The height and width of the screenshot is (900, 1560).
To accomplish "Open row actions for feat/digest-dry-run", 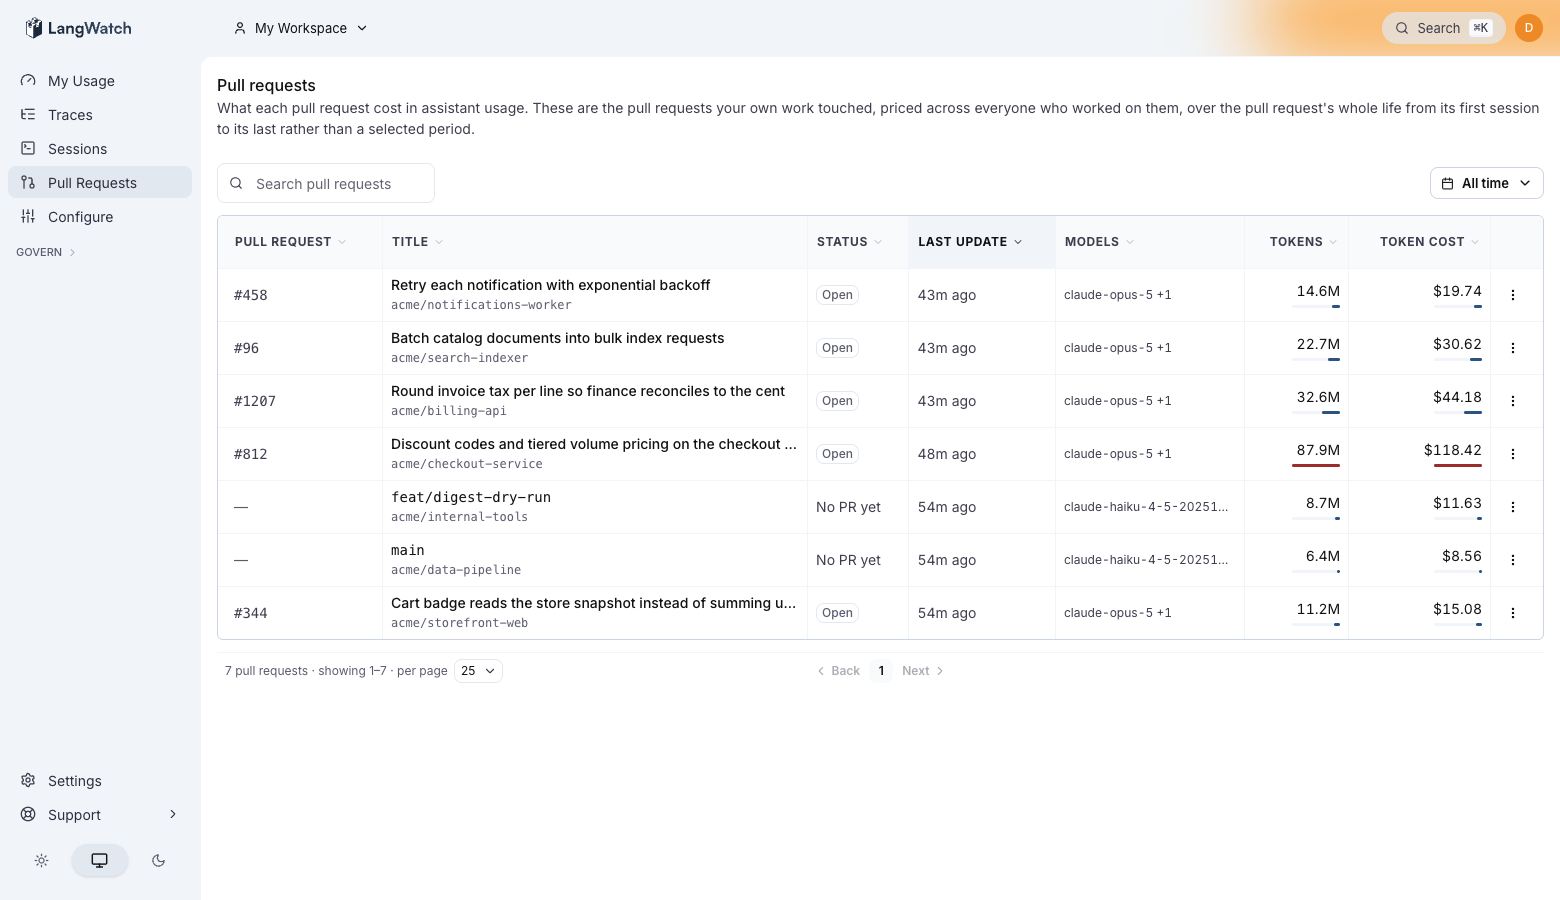I will [x=1513, y=507].
